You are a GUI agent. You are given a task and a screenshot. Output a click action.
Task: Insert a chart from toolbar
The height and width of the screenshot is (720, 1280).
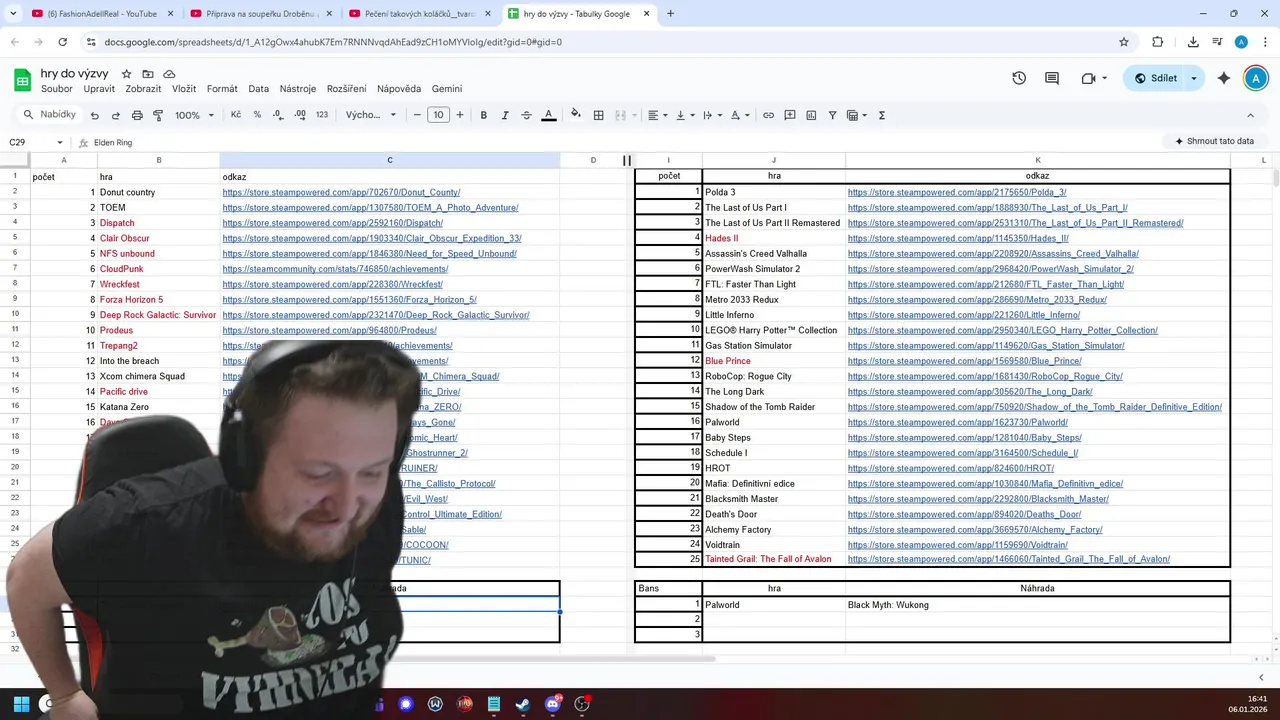click(811, 115)
